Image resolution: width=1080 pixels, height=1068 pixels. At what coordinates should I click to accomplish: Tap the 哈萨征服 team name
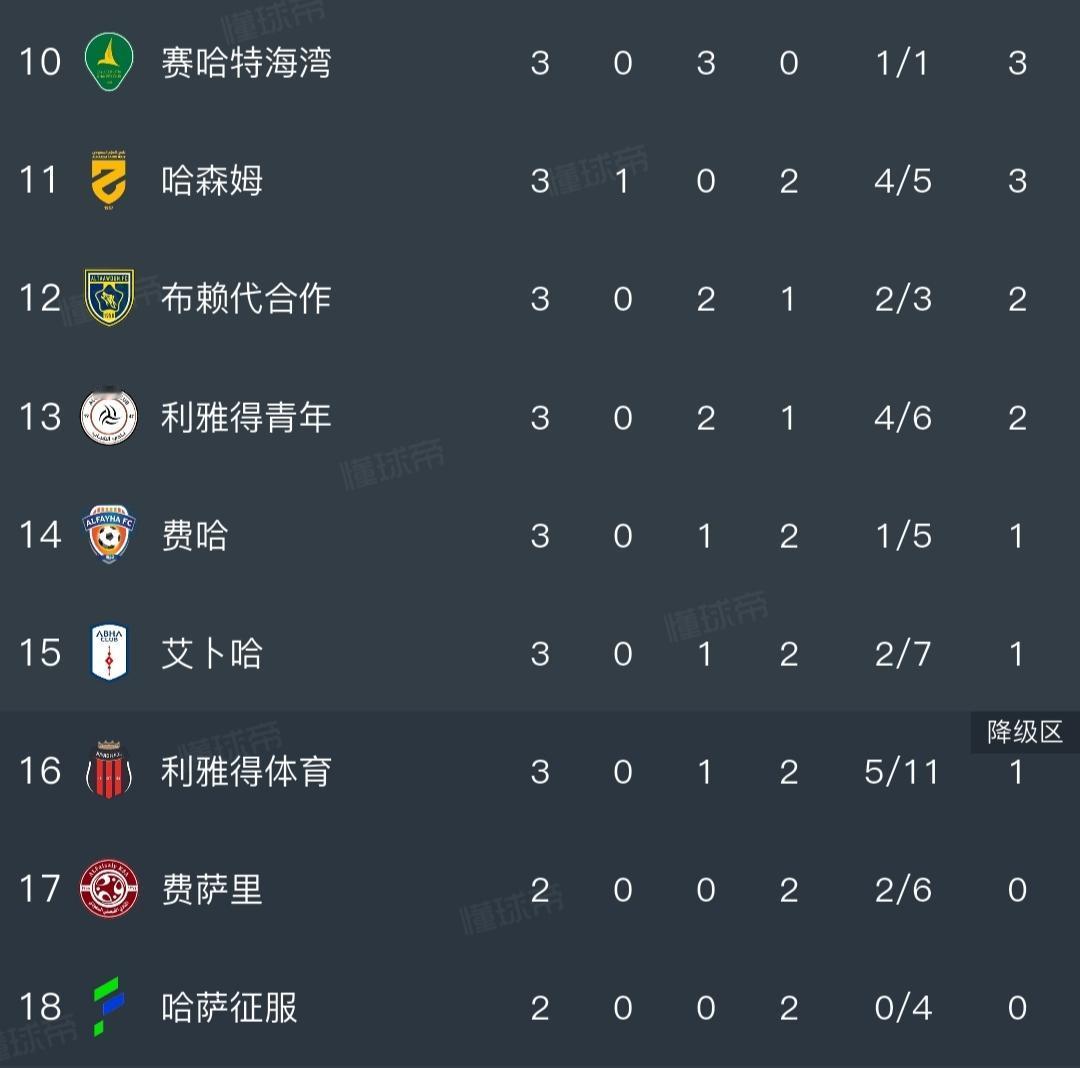pyautogui.click(x=229, y=1007)
